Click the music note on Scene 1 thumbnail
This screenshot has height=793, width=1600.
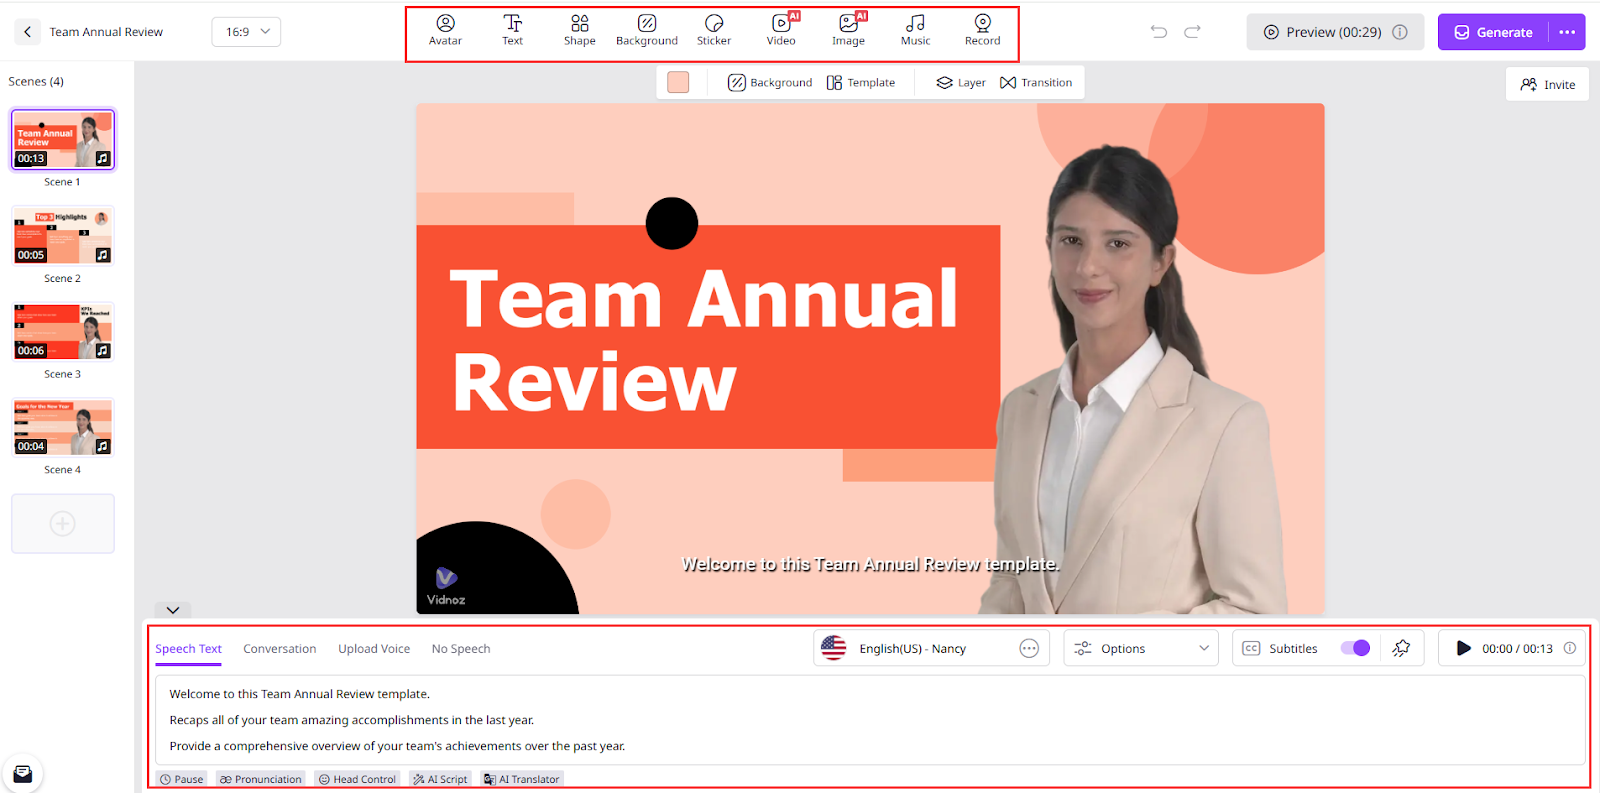pos(102,158)
